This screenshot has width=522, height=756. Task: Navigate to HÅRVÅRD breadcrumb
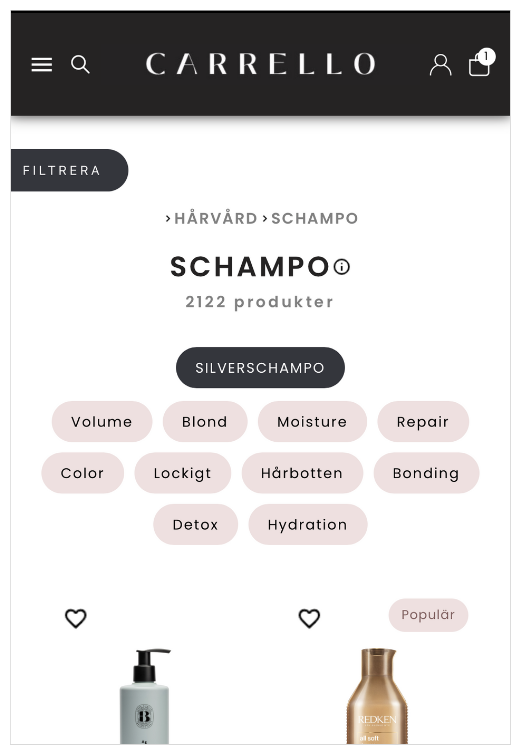[215, 218]
